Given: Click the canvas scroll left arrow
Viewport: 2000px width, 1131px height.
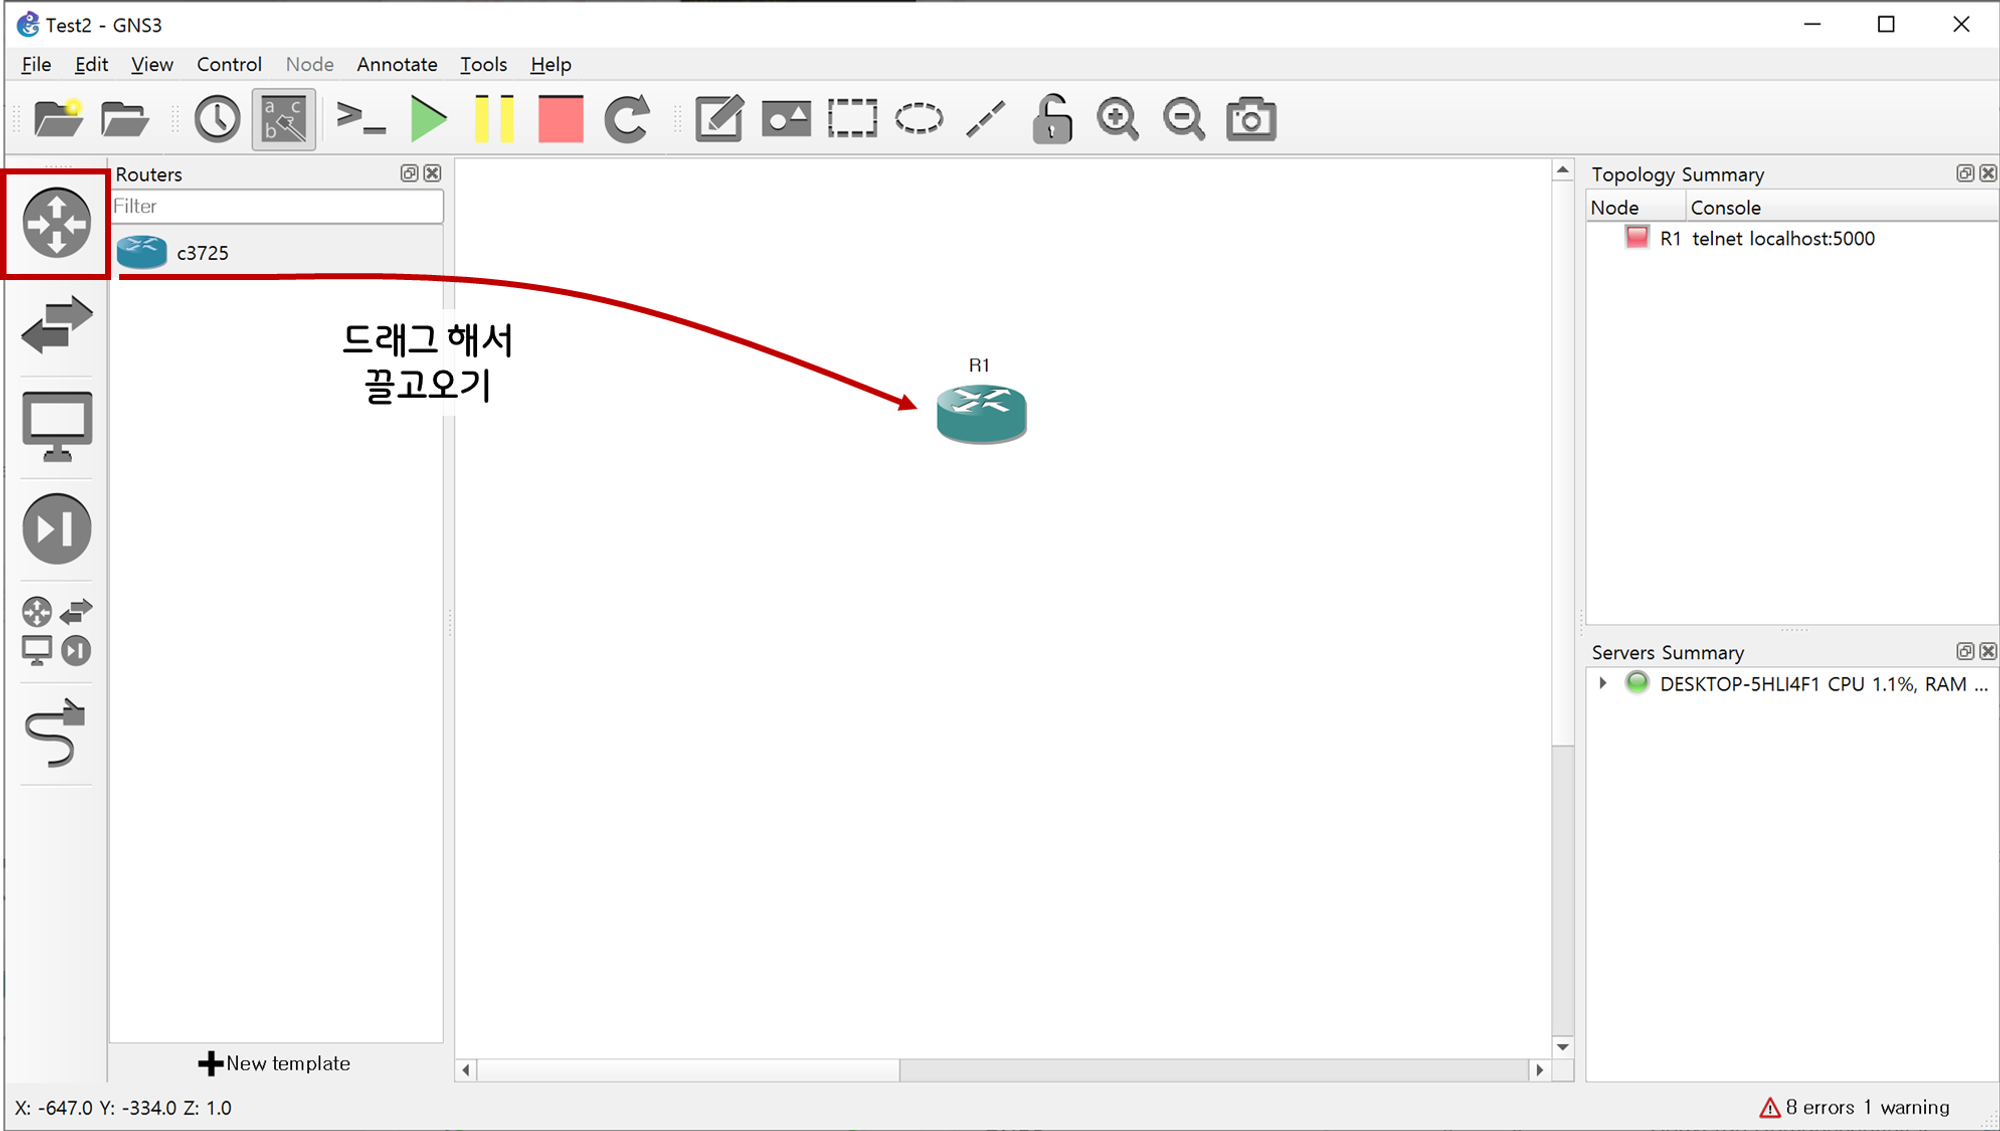Looking at the screenshot, I should click(466, 1070).
